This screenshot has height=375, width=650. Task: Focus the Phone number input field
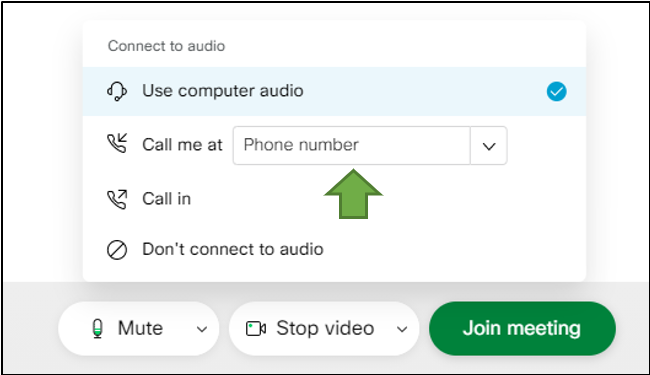352,145
